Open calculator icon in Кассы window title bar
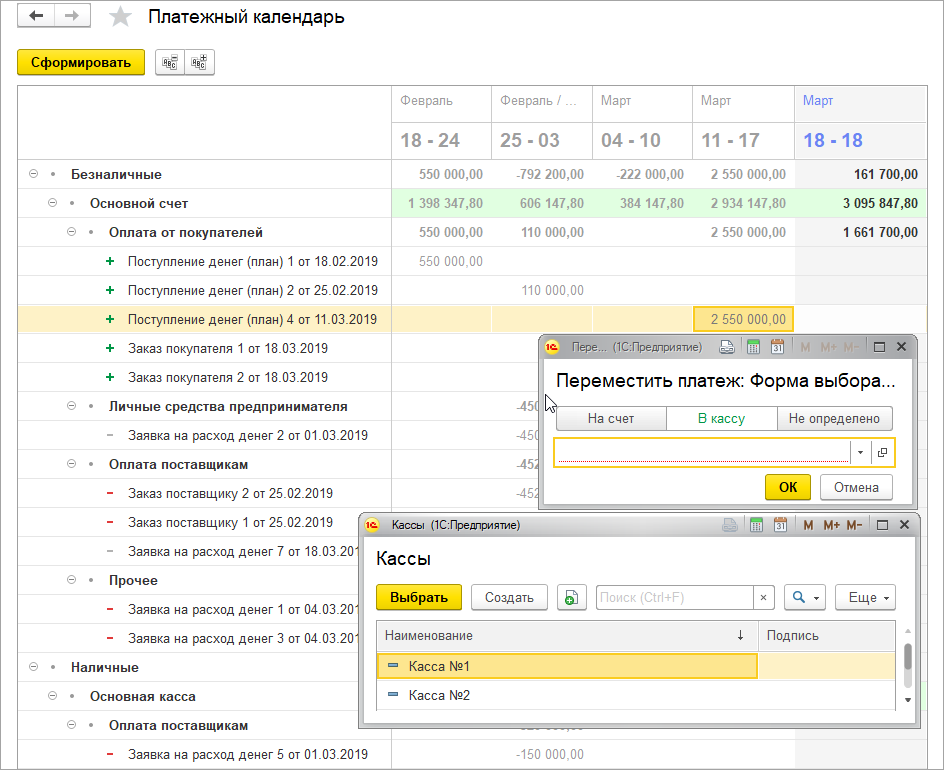 point(757,525)
